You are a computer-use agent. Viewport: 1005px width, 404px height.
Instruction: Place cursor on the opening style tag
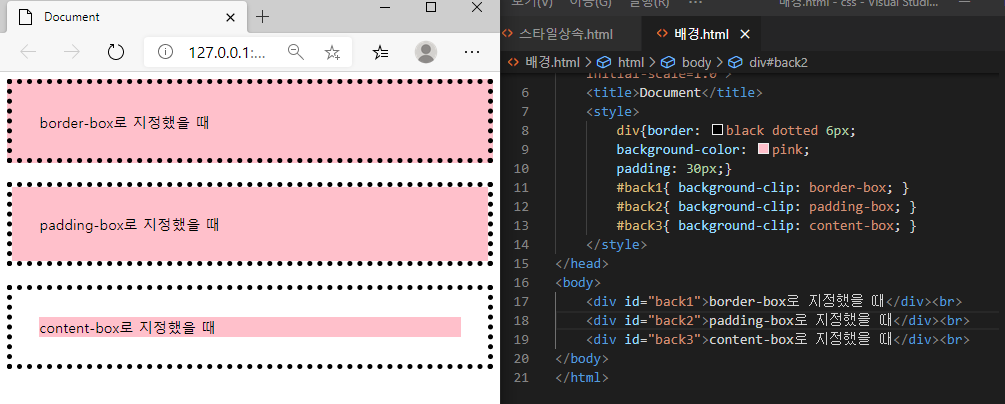pos(612,112)
